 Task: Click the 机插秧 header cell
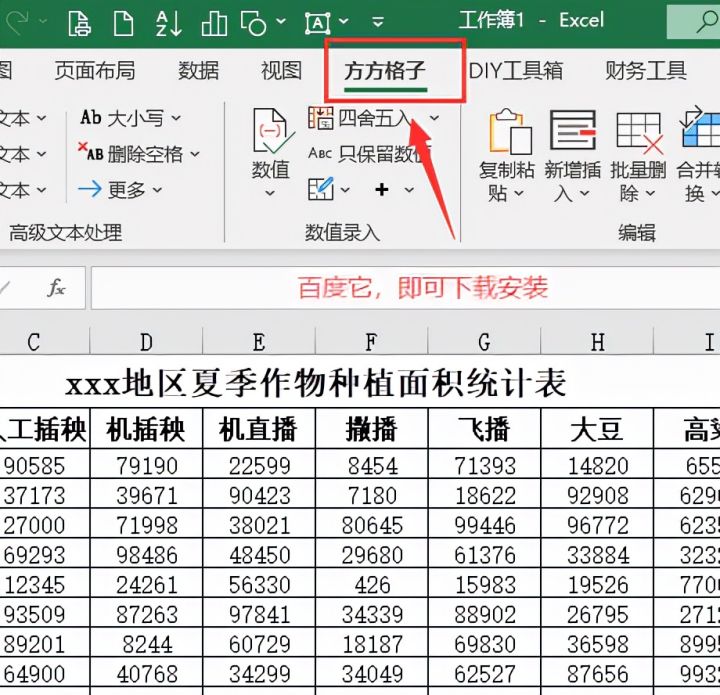click(x=146, y=430)
